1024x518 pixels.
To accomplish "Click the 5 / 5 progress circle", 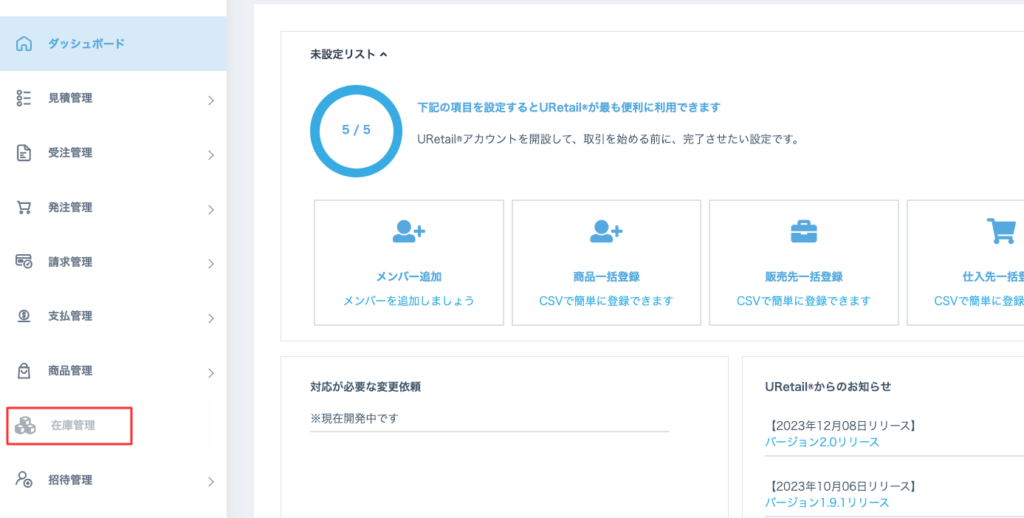I will [x=356, y=130].
